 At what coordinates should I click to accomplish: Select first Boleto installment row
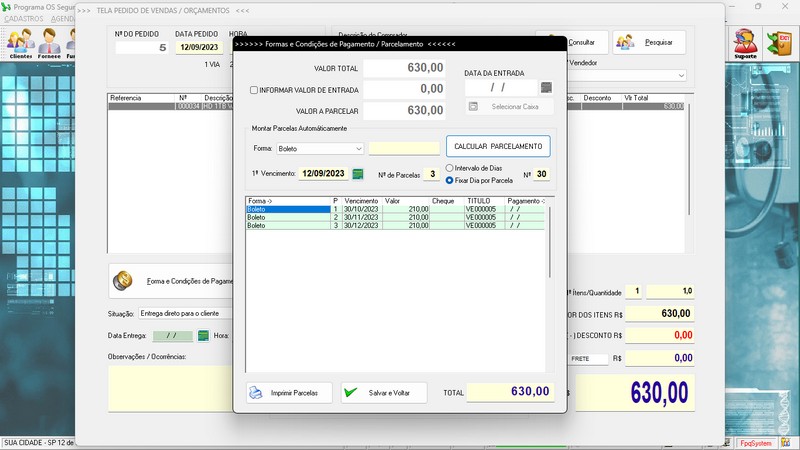[288, 209]
